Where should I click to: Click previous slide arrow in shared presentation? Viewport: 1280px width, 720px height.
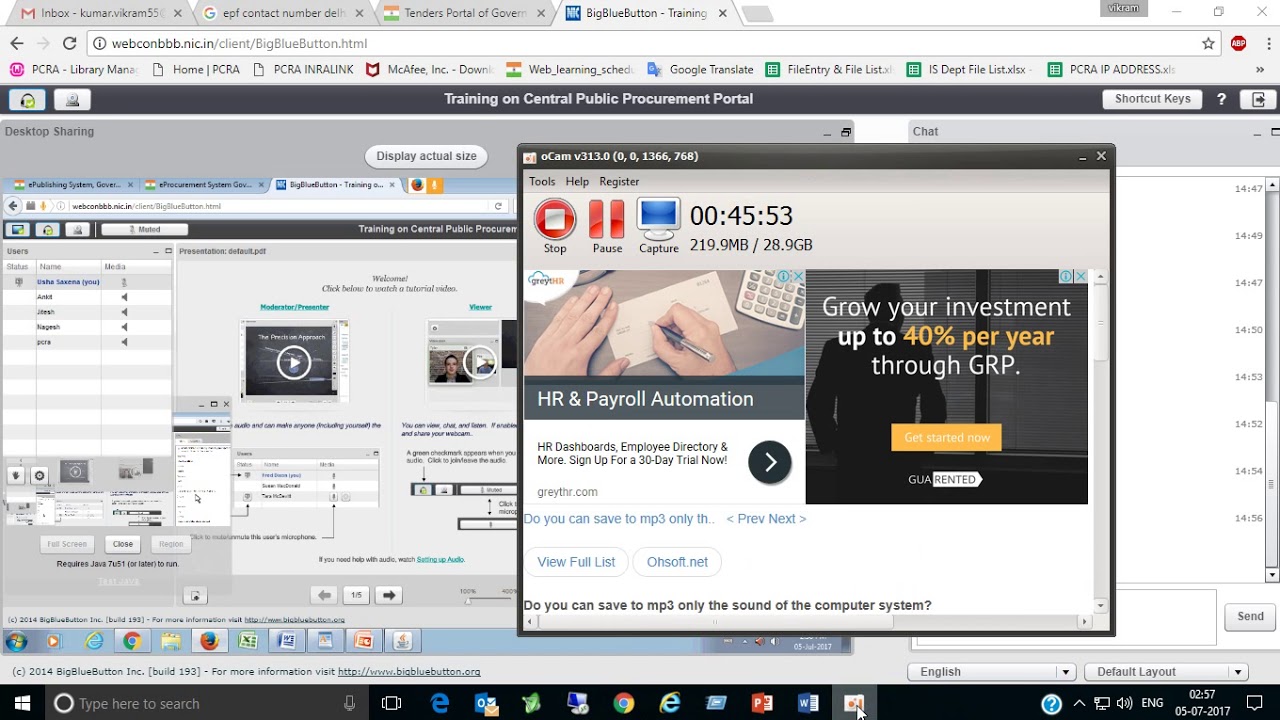click(x=324, y=595)
